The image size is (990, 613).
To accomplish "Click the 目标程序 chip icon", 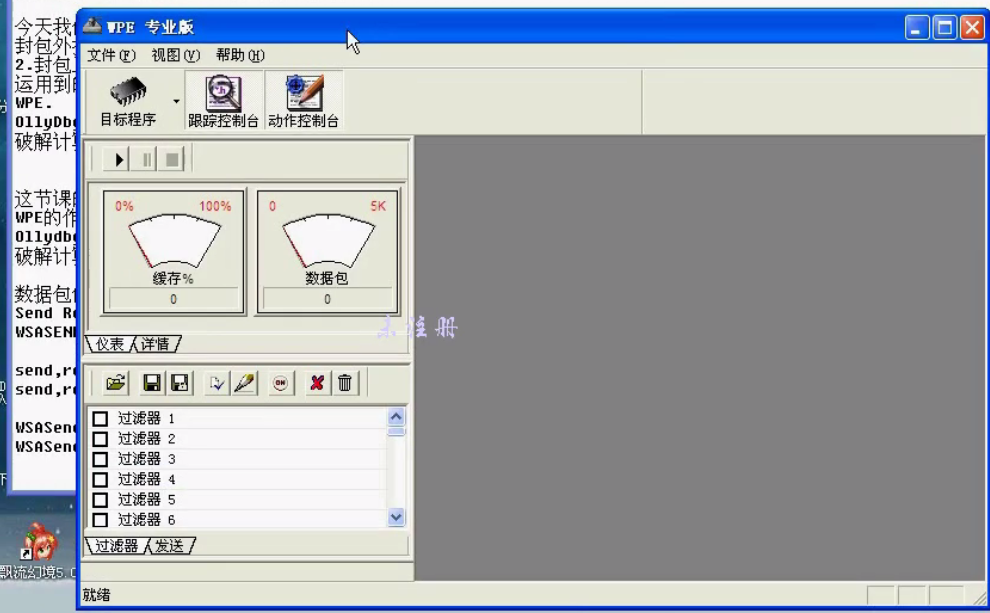I will coord(128,94).
